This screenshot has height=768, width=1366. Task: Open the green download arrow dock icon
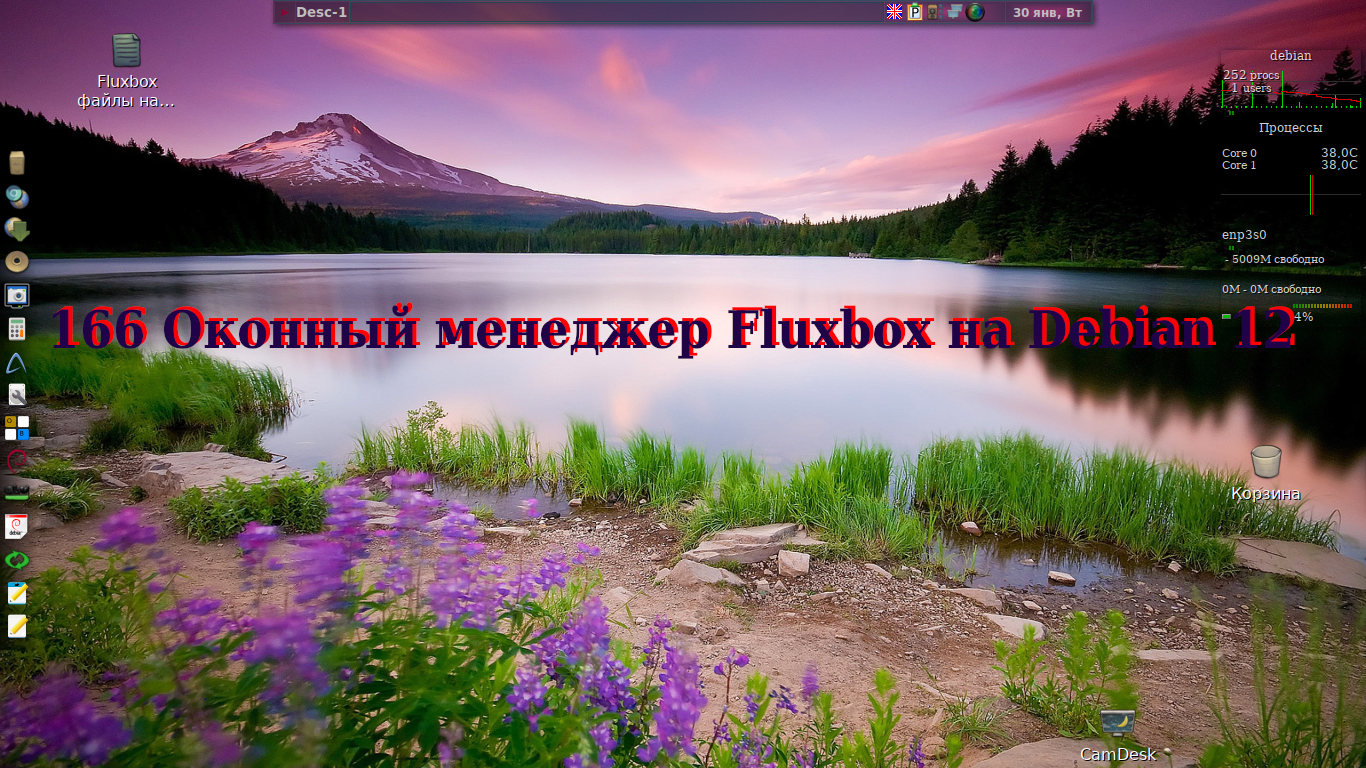tap(17, 229)
